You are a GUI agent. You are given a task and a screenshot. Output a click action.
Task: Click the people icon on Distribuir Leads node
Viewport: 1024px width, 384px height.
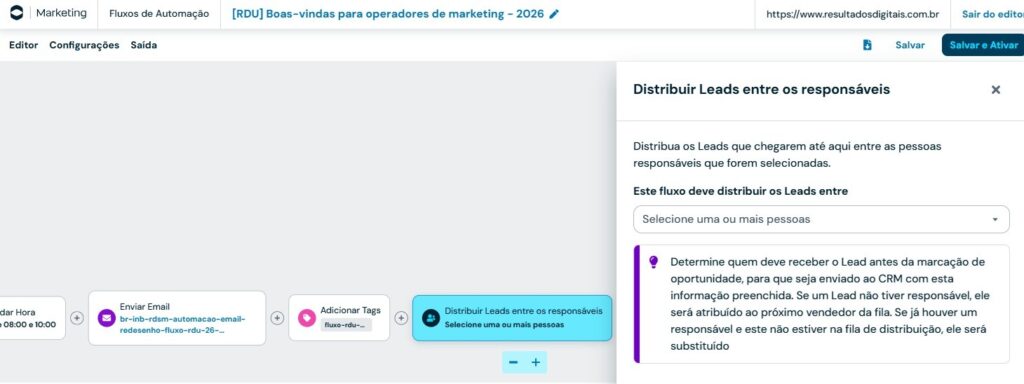click(430, 318)
